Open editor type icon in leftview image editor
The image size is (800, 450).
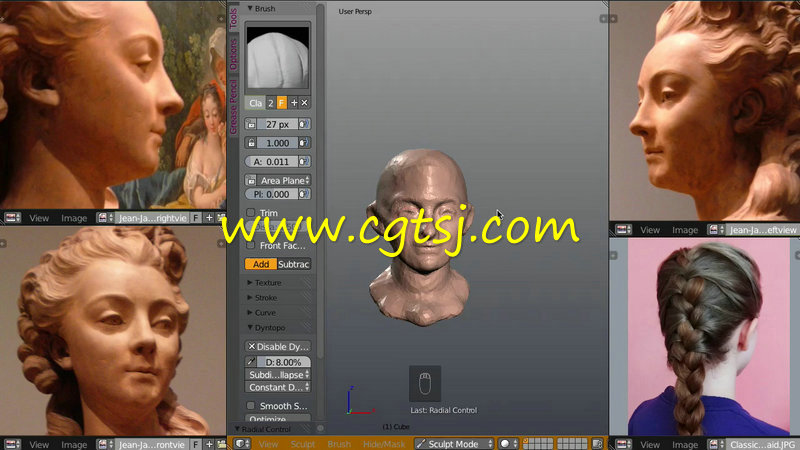point(623,230)
